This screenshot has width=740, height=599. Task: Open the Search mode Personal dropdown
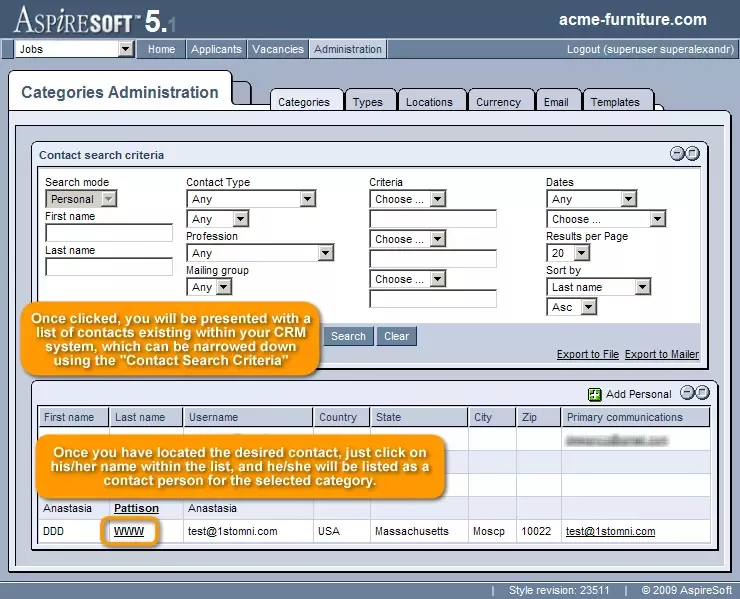(x=81, y=199)
